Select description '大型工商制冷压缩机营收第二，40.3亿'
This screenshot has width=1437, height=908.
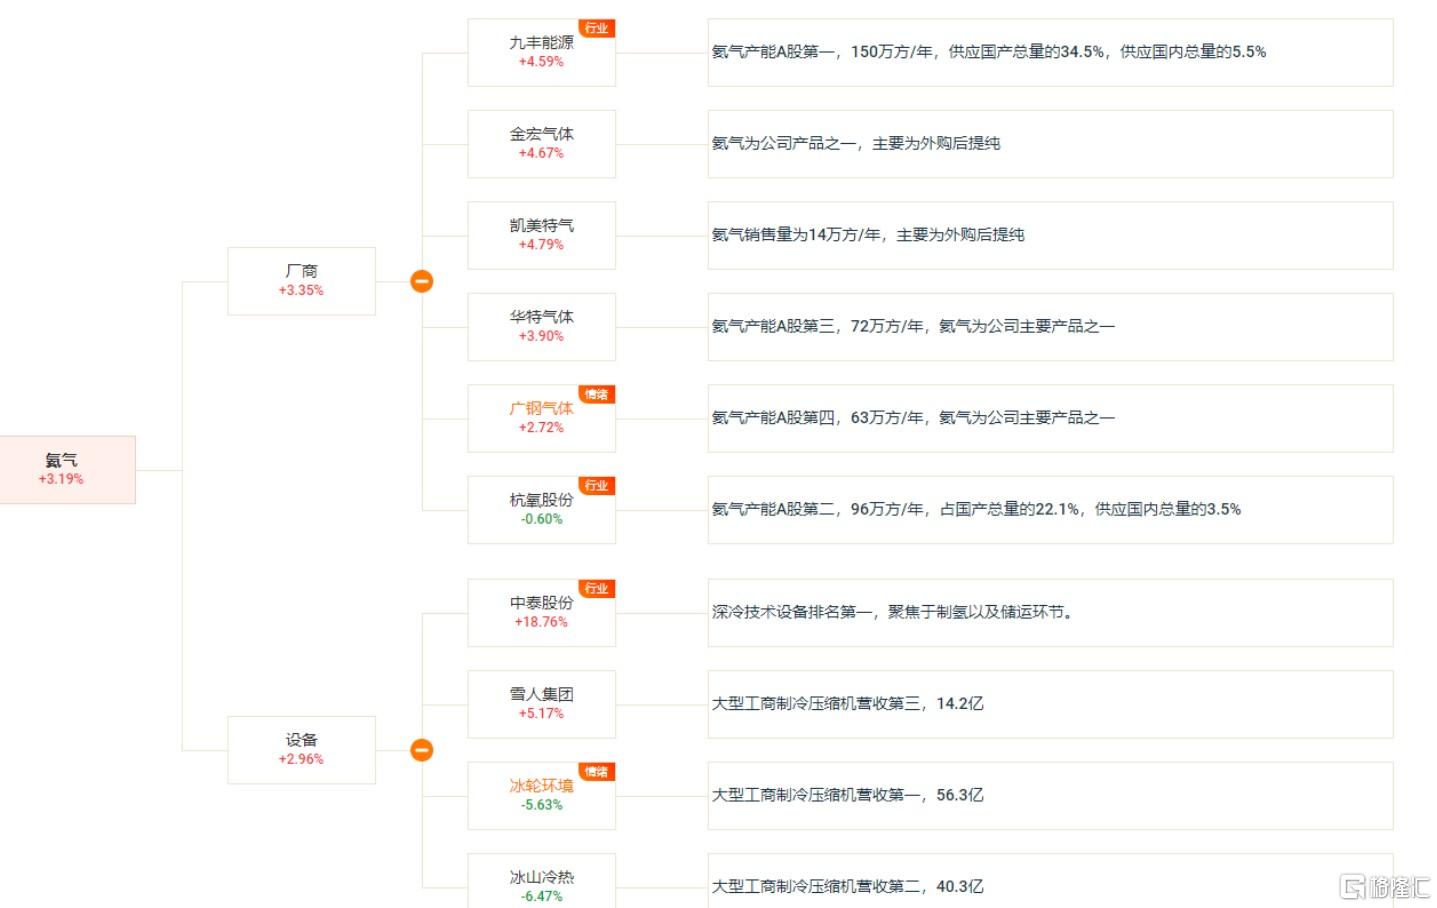(x=1050, y=881)
